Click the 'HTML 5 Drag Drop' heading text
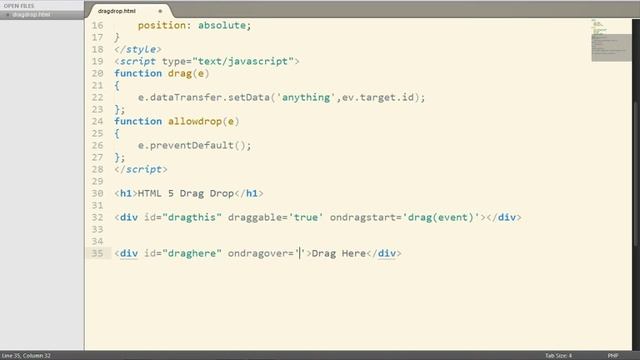This screenshot has width=640, height=360. 186,193
